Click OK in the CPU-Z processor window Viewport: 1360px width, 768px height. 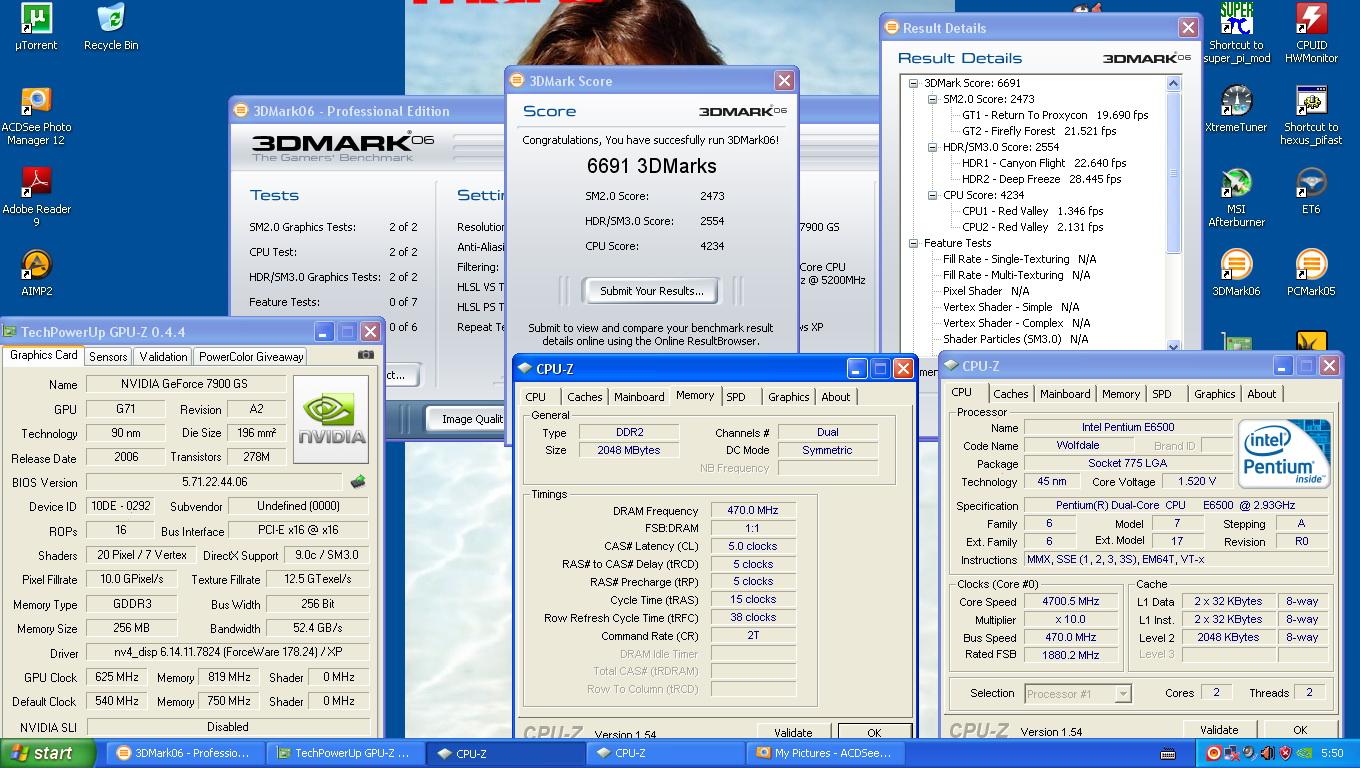pyautogui.click(x=1300, y=730)
